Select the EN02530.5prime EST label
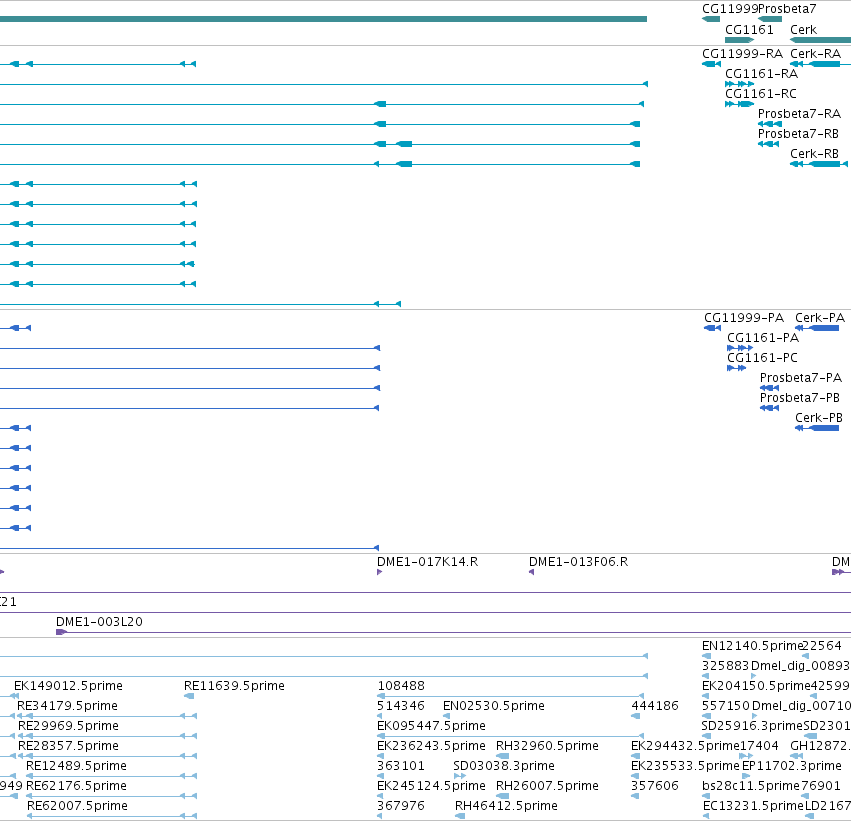Image resolution: width=851 pixels, height=821 pixels. (x=494, y=706)
